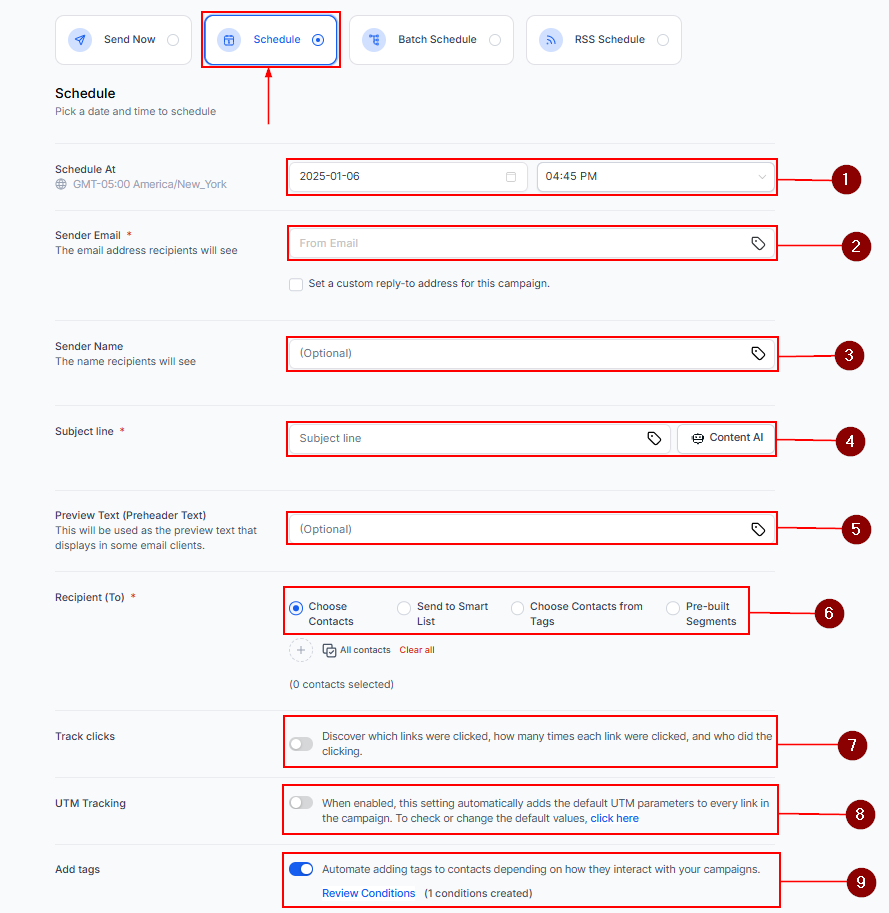This screenshot has width=889, height=913.
Task: Click the (0 contacts selected) text
Action: 341,684
